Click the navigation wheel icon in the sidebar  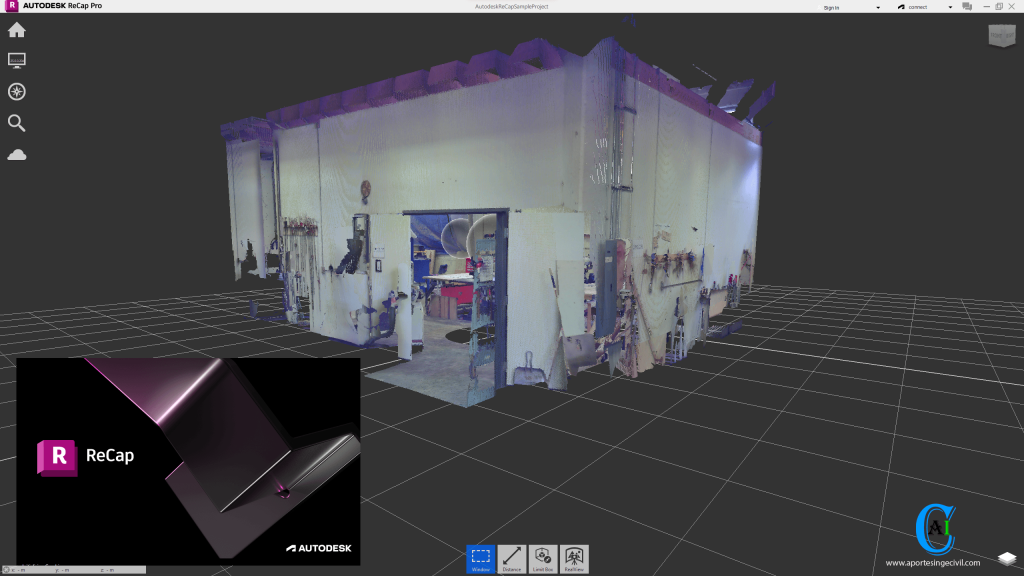pyautogui.click(x=17, y=91)
